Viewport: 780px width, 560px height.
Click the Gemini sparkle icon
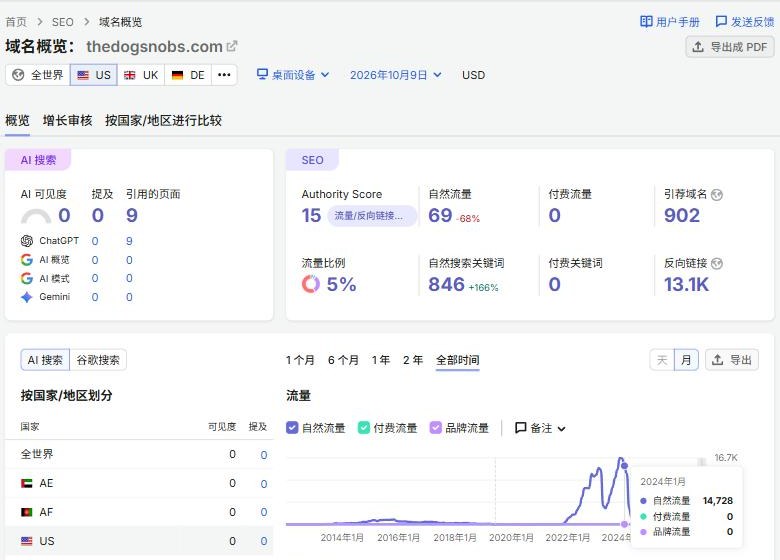tap(27, 297)
